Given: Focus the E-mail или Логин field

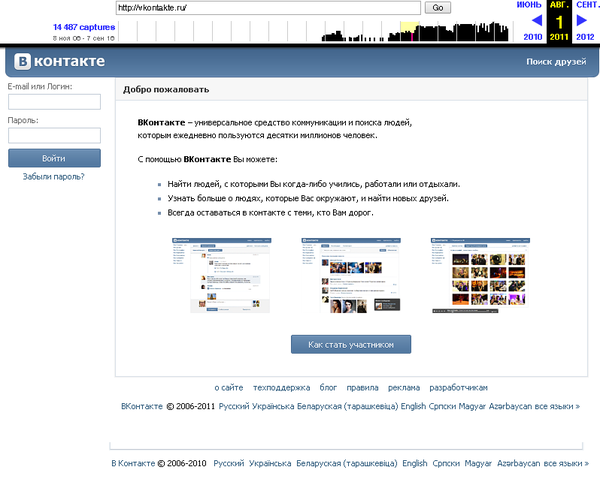Looking at the screenshot, I should click(54, 102).
